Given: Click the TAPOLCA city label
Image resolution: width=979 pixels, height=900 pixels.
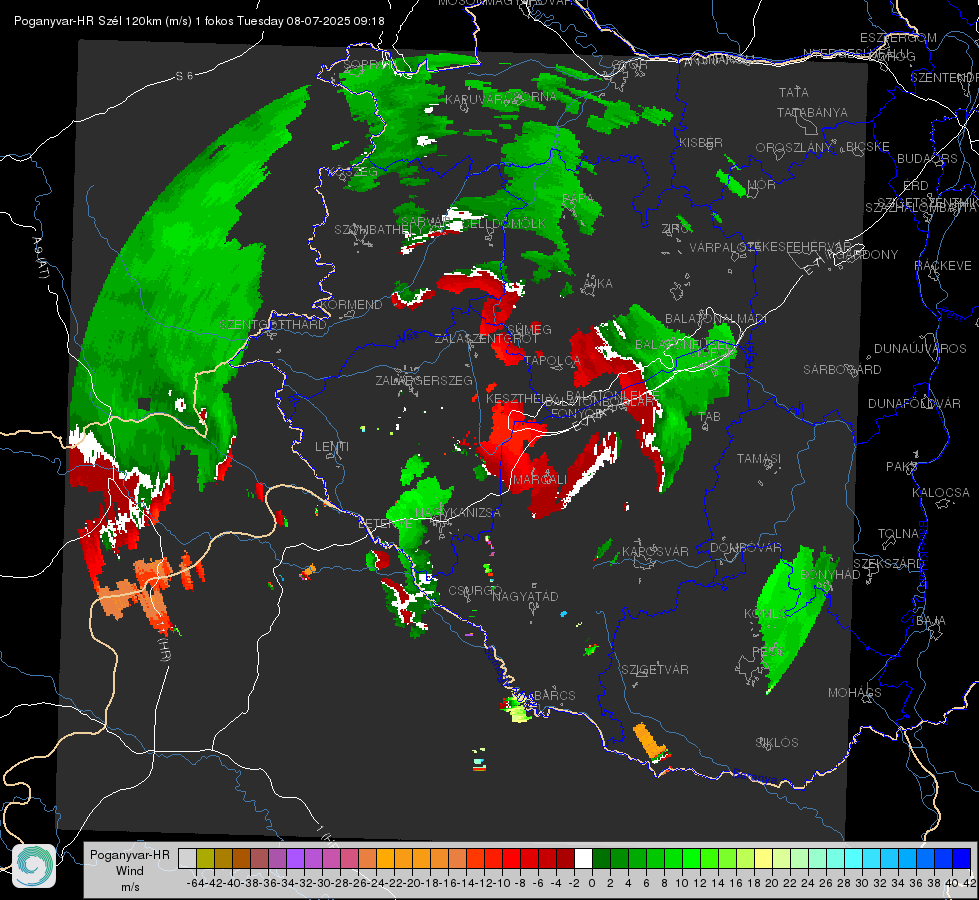Looking at the screenshot, I should click(552, 360).
